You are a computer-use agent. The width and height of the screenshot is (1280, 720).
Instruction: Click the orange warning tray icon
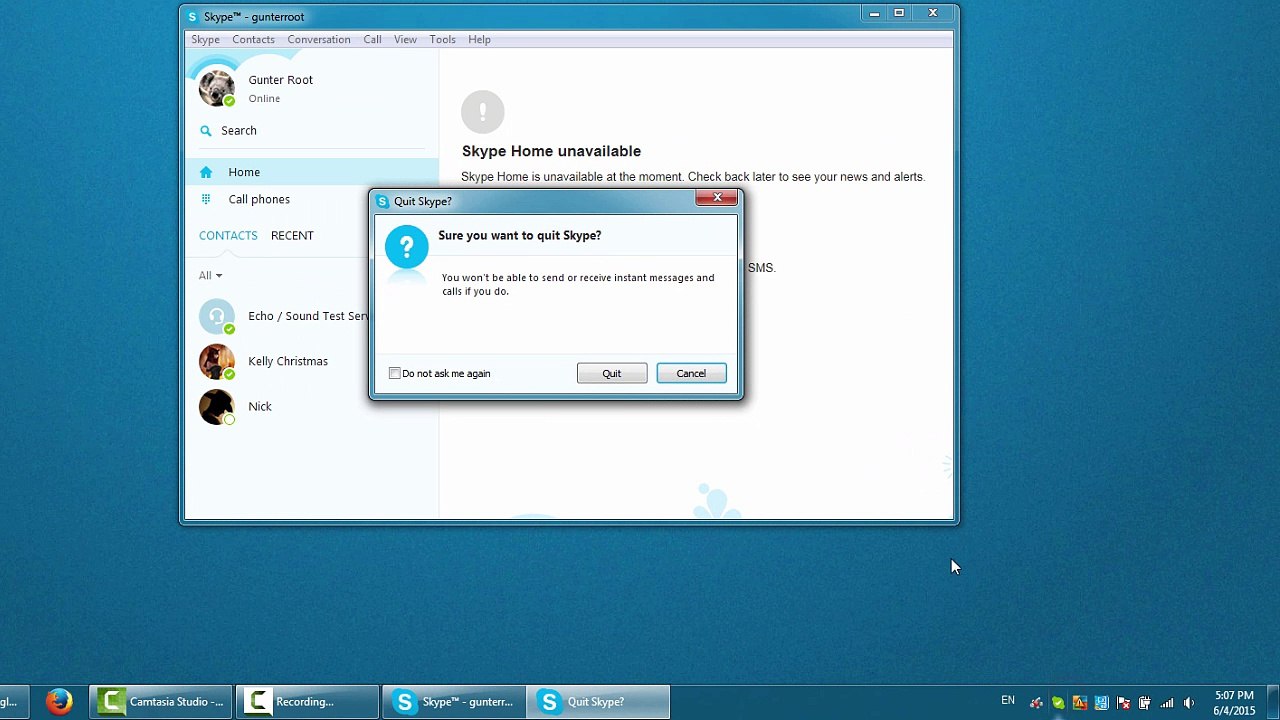[x=1080, y=702]
